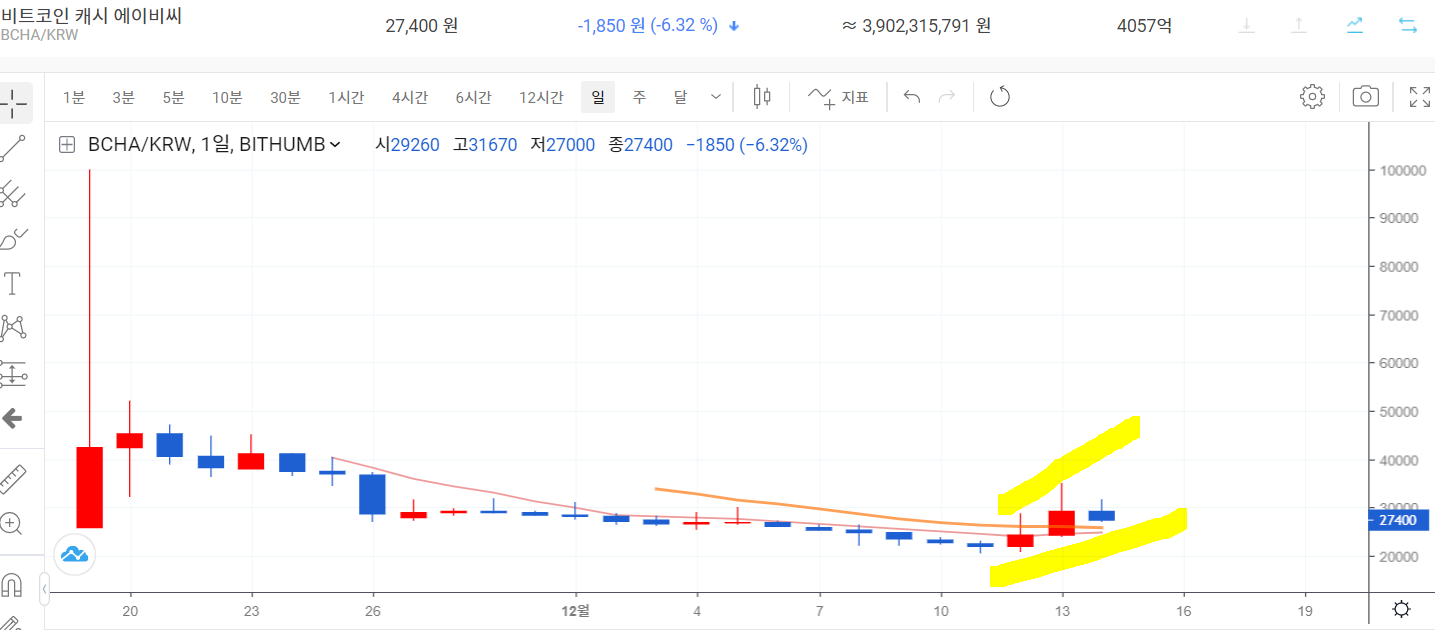Open the indicators (지표) menu
The width and height of the screenshot is (1435, 630).
click(x=838, y=97)
